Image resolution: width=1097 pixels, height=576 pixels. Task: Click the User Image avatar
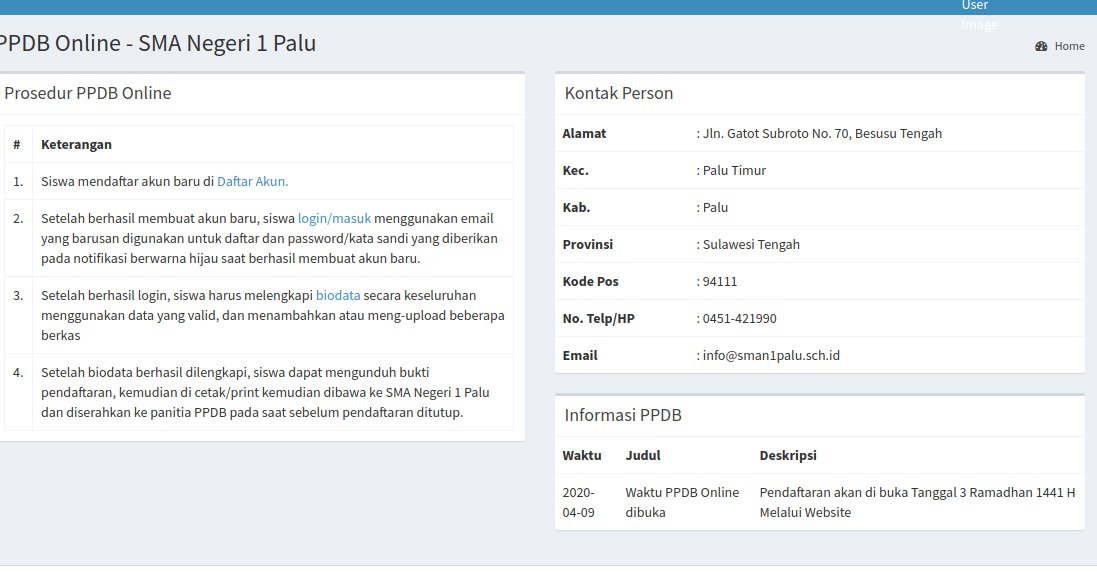979,15
